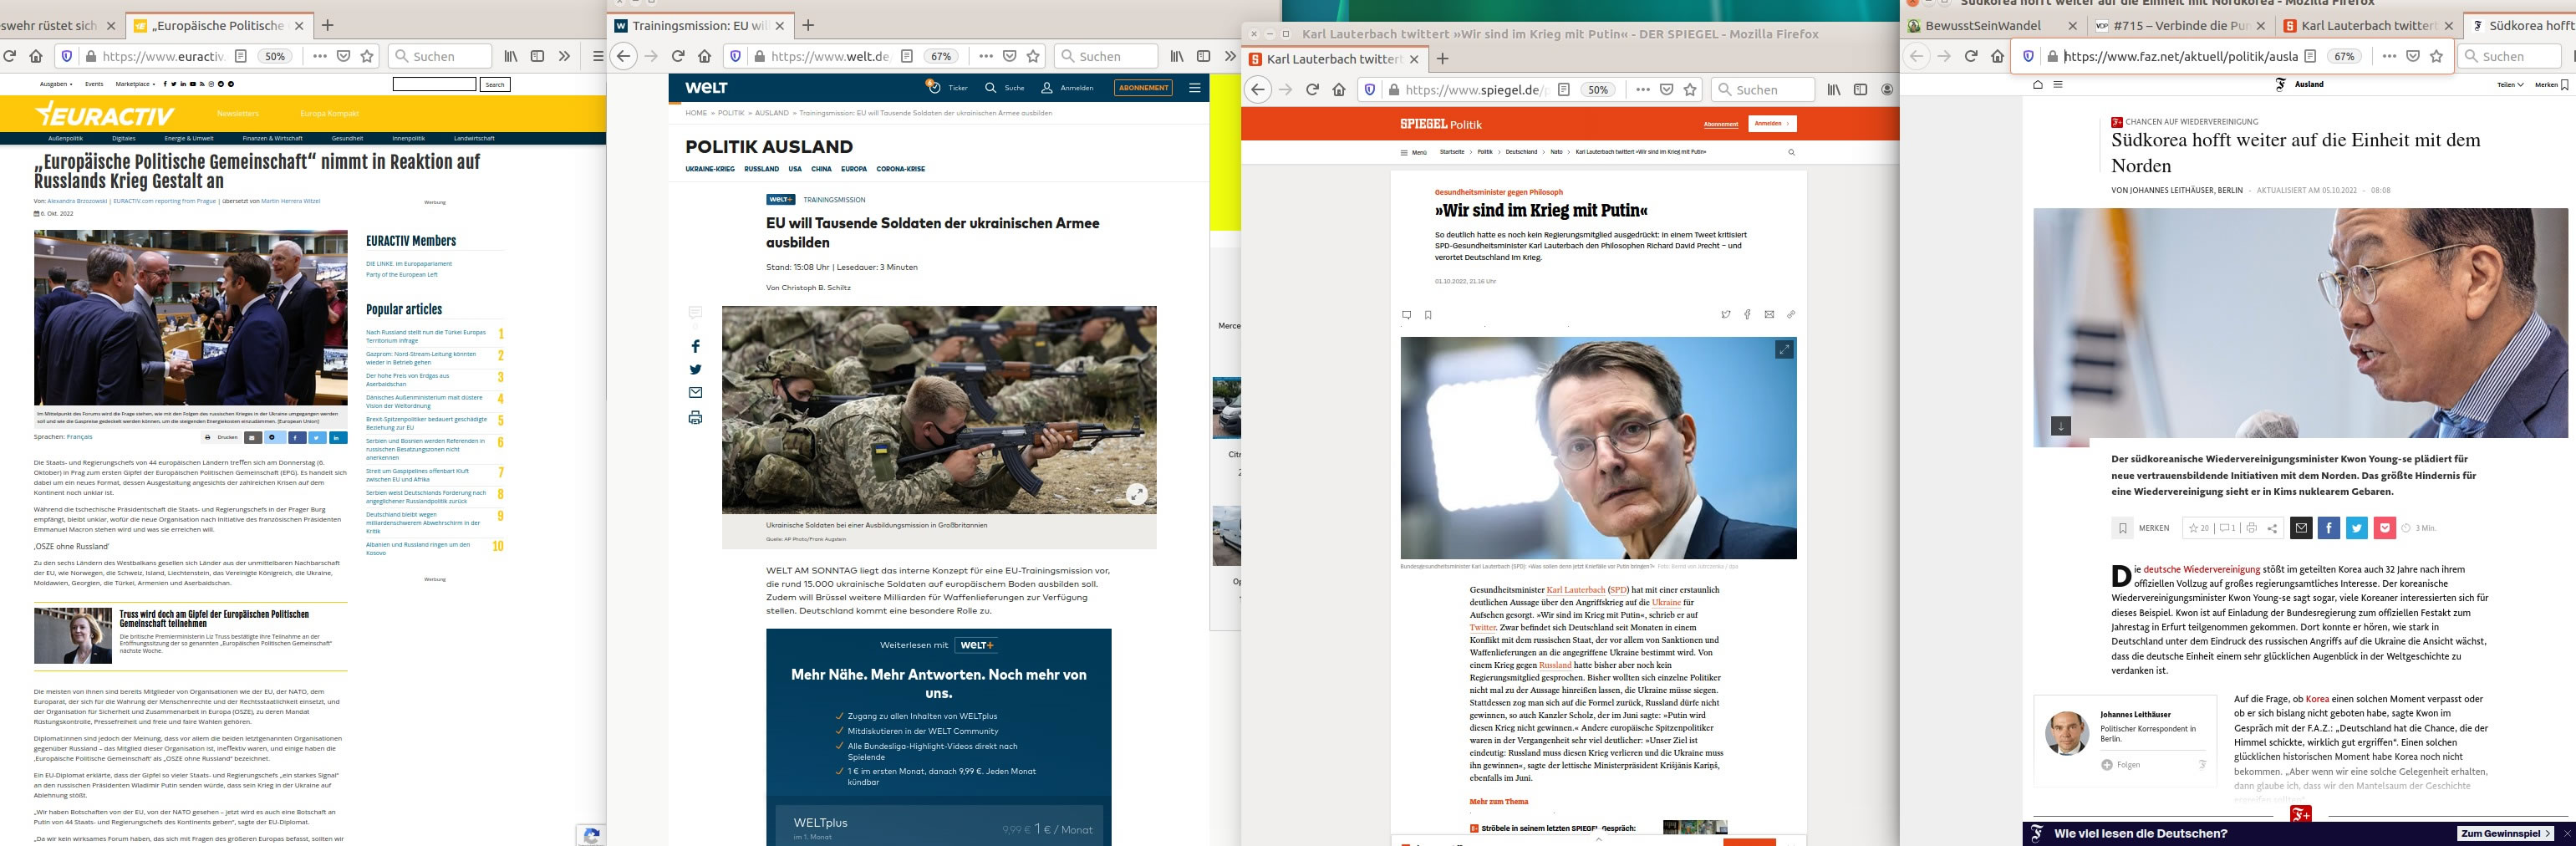This screenshot has height=846, width=2576.
Task: Bookmark the Spiegel article on the page
Action: [x=1428, y=315]
